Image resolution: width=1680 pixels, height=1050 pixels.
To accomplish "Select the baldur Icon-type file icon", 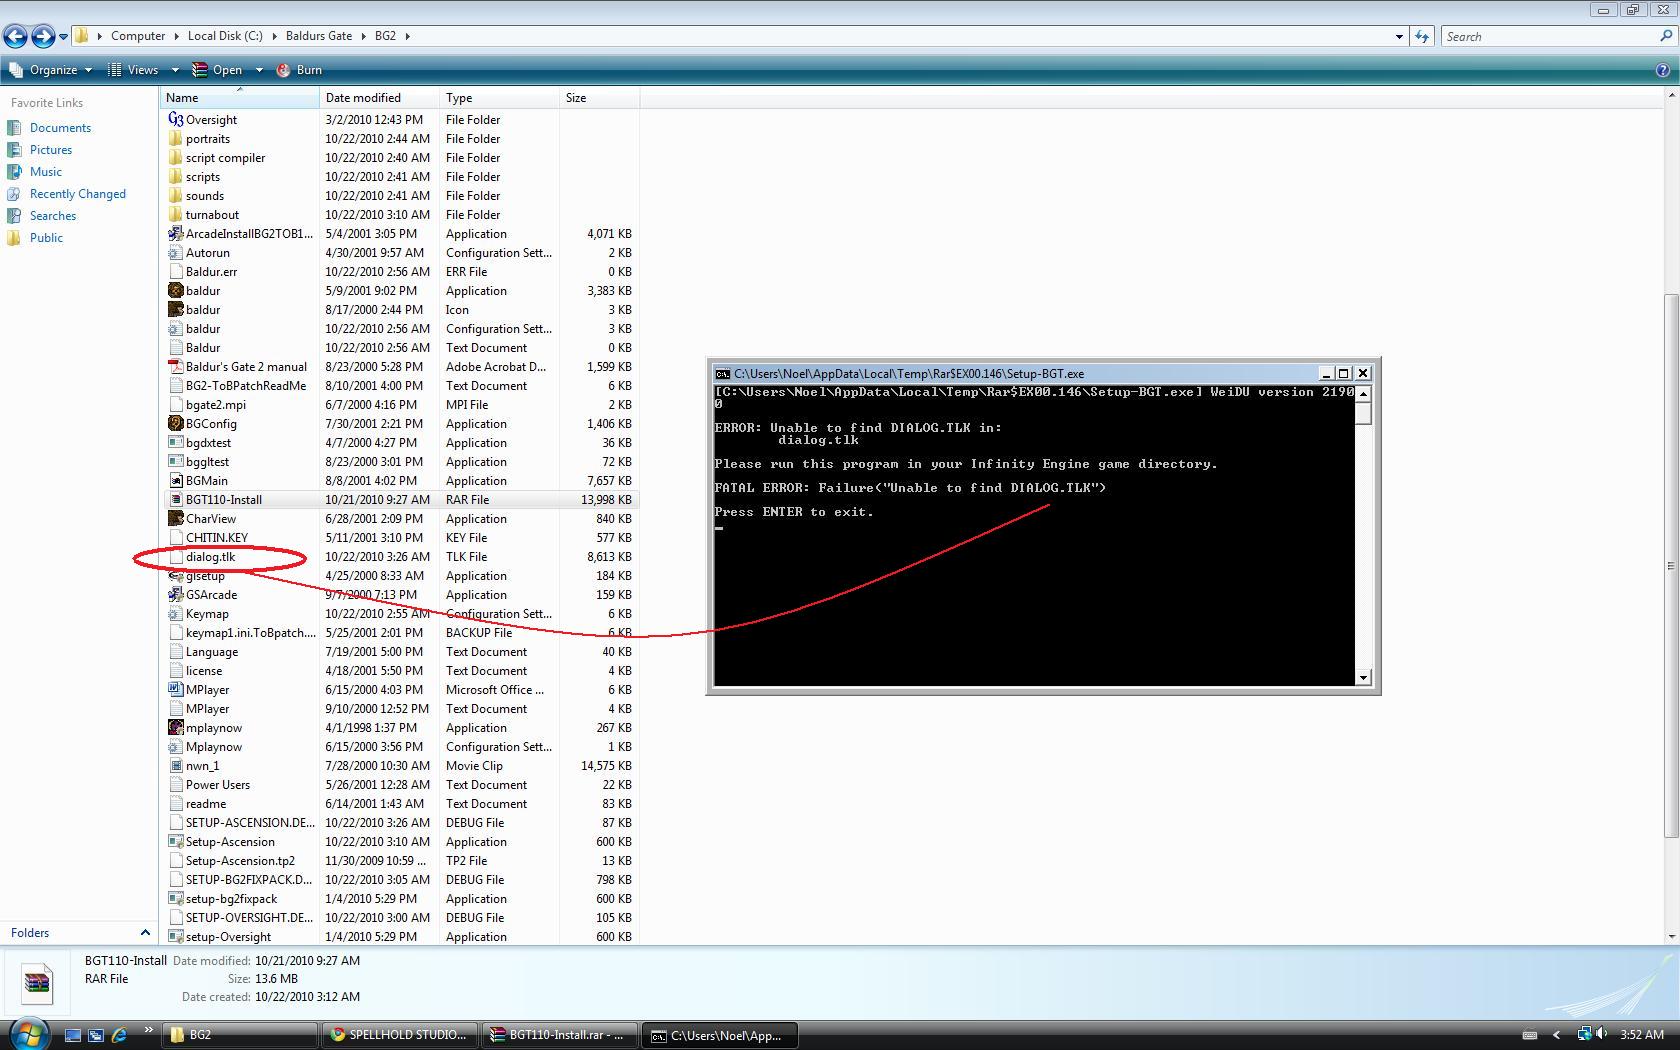I will coord(176,310).
